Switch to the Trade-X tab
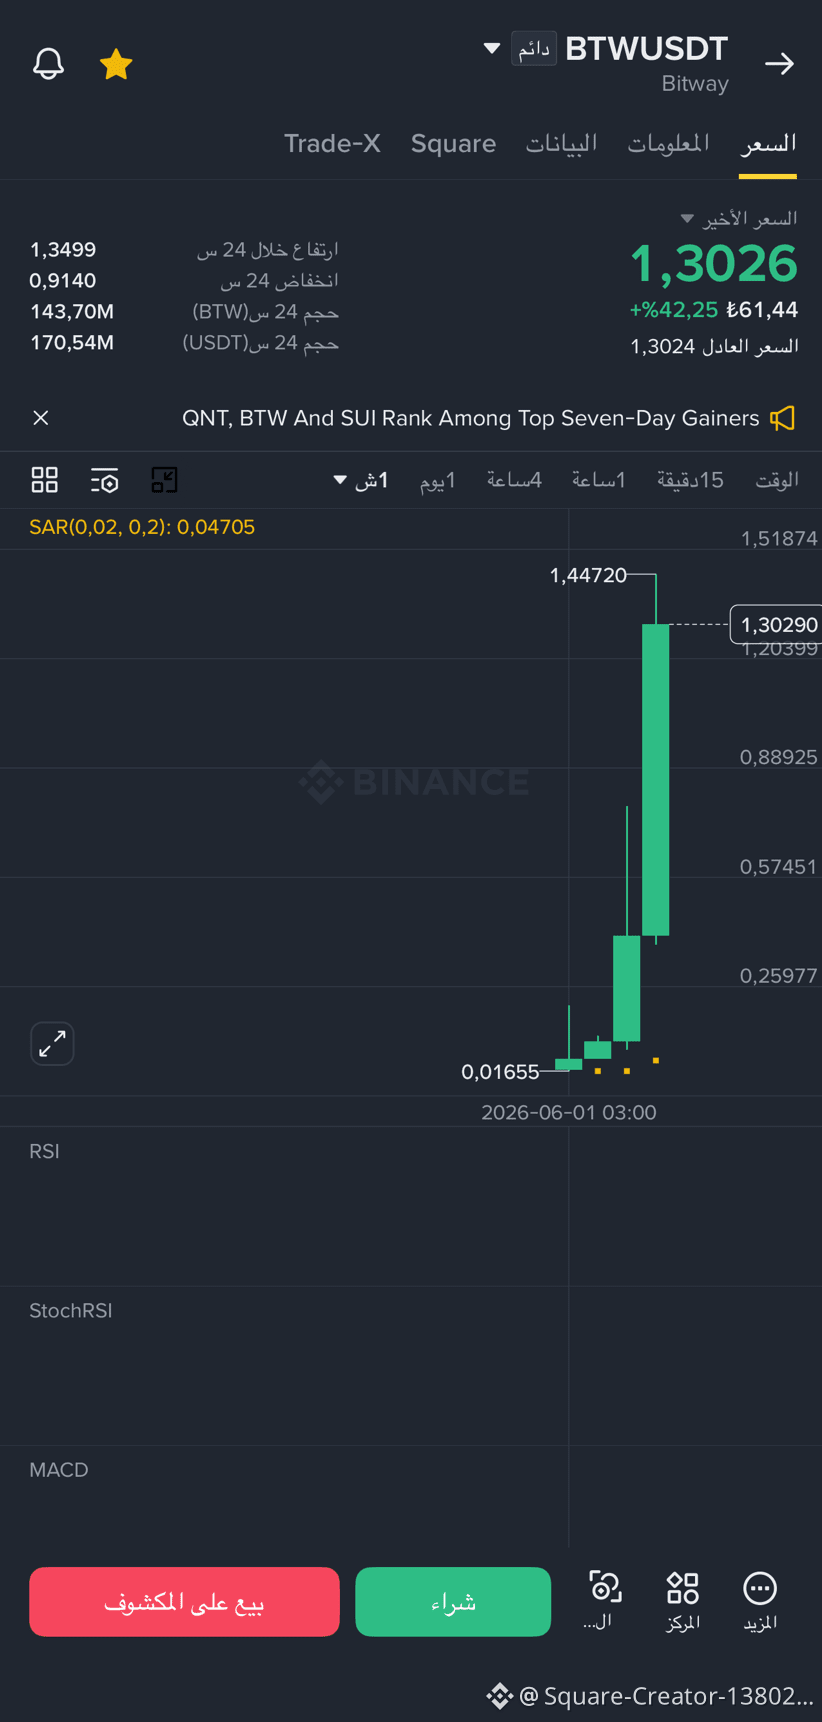The width and height of the screenshot is (822, 1722). (x=332, y=144)
